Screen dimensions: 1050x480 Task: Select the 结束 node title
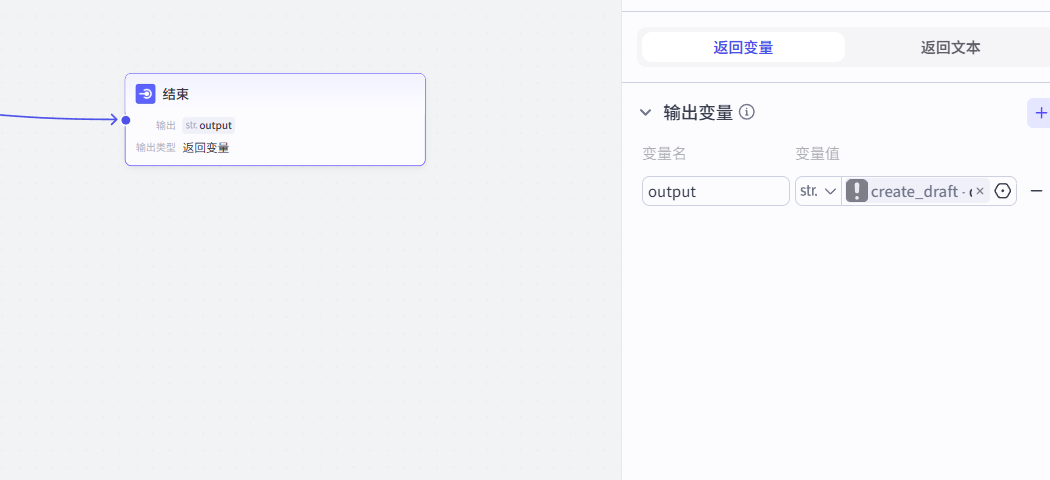click(176, 94)
